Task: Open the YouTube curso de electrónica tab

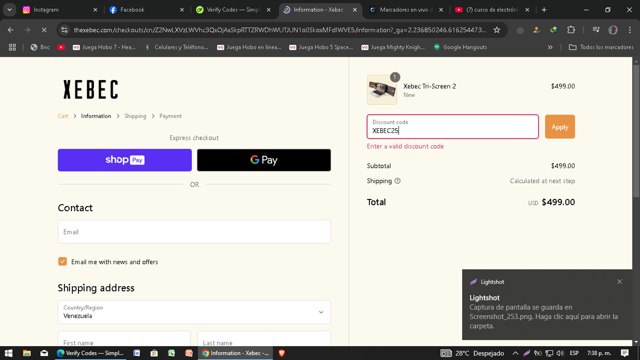Action: point(492,10)
